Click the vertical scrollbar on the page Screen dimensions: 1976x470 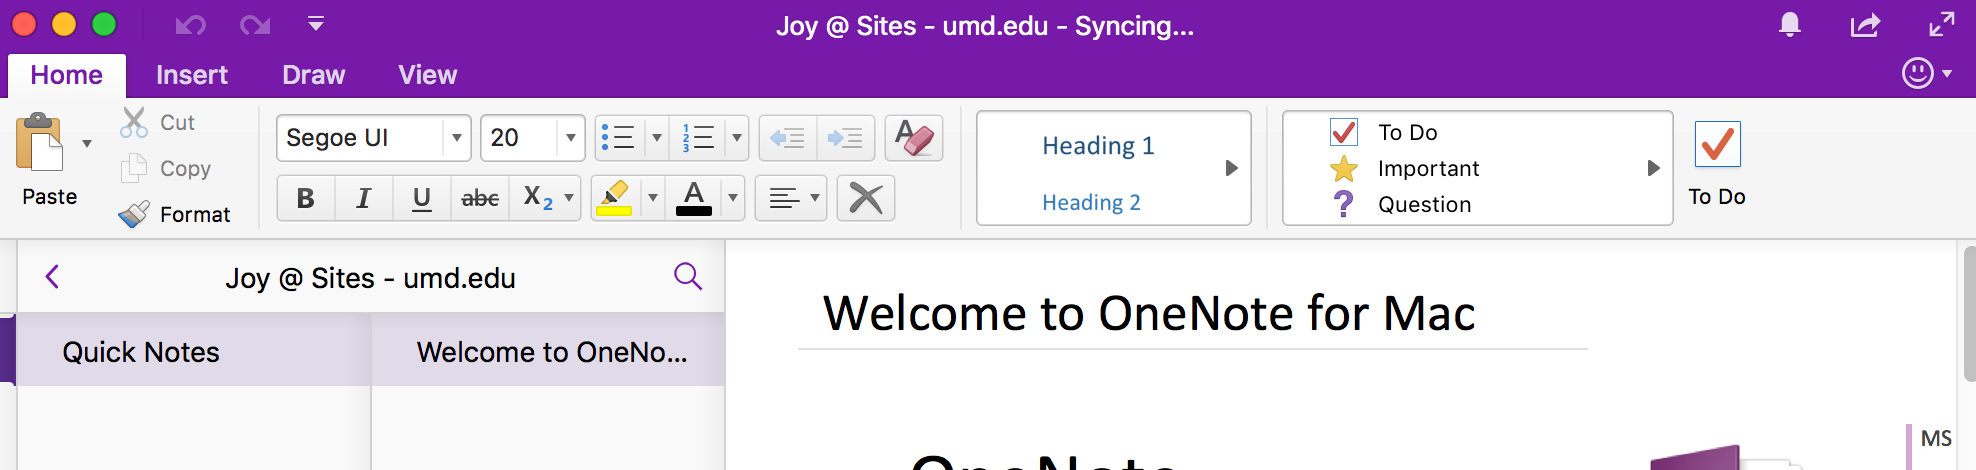[1969, 314]
